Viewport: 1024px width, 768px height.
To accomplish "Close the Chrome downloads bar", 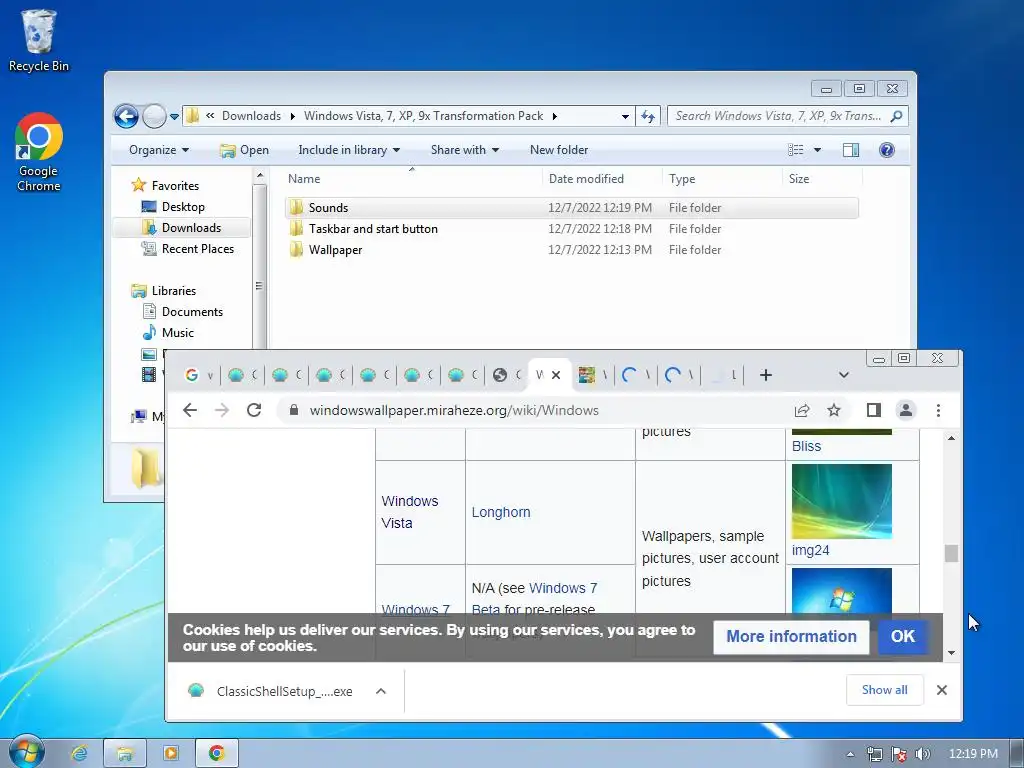I will click(942, 690).
